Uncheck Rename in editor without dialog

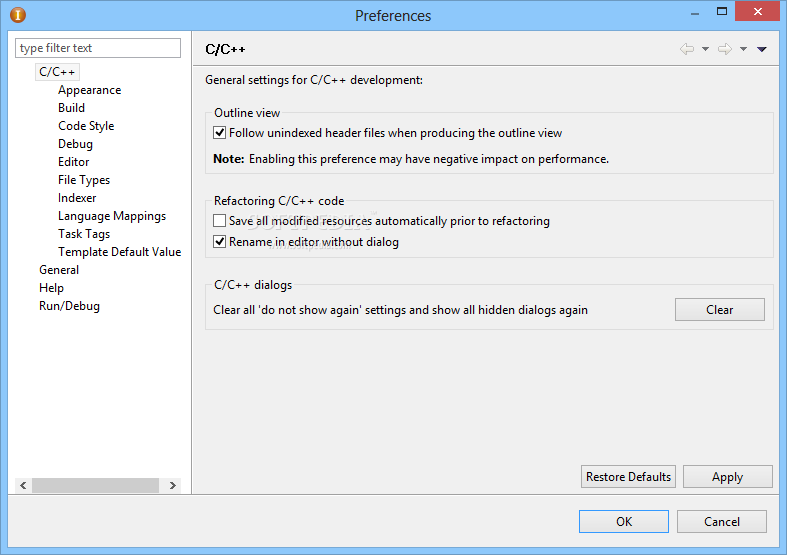[x=219, y=242]
